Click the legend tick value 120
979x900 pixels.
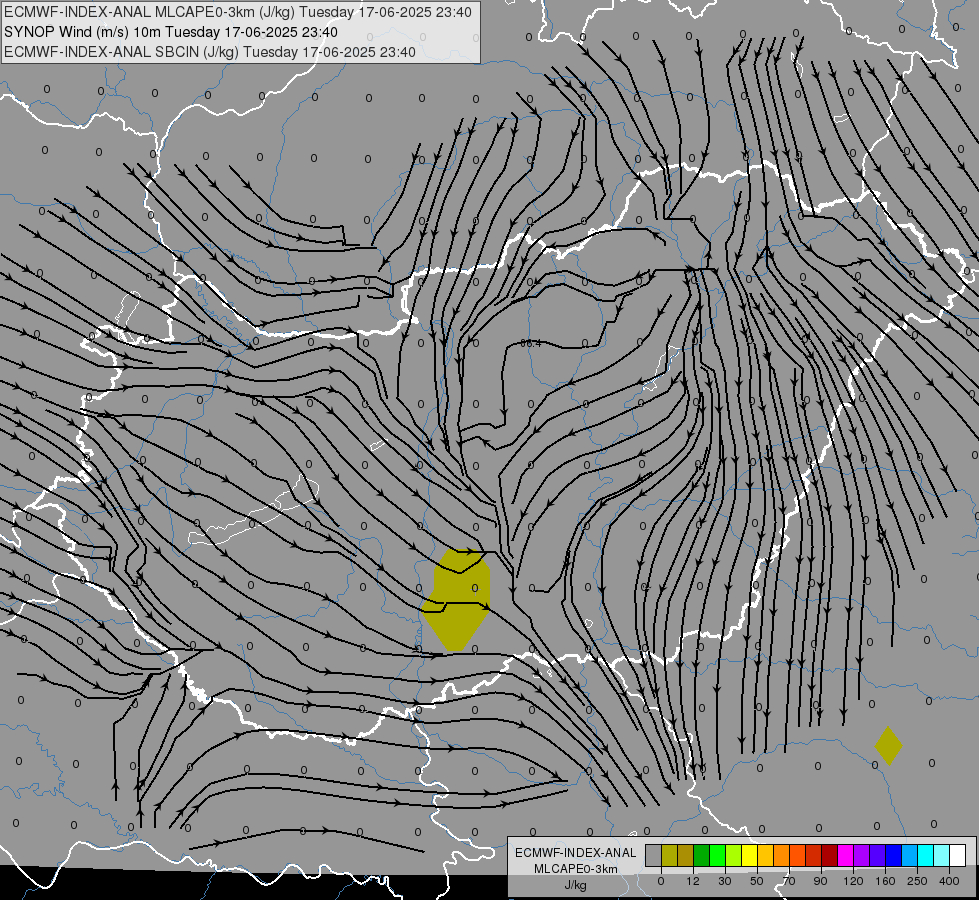[x=854, y=881]
